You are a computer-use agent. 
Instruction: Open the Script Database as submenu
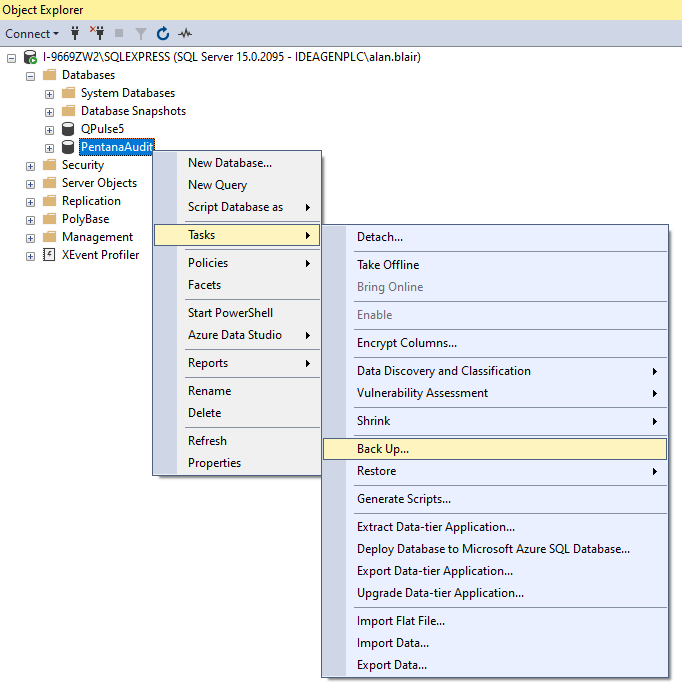(237, 207)
